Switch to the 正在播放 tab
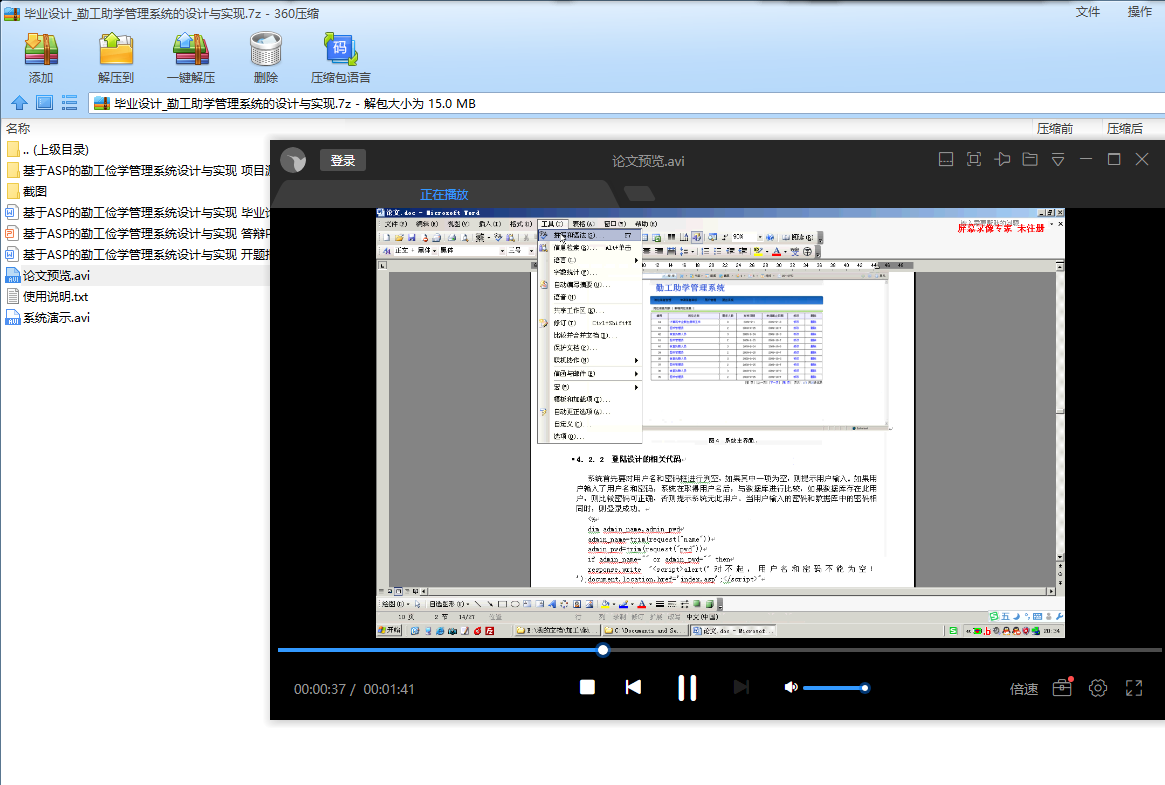1165x785 pixels. point(444,195)
